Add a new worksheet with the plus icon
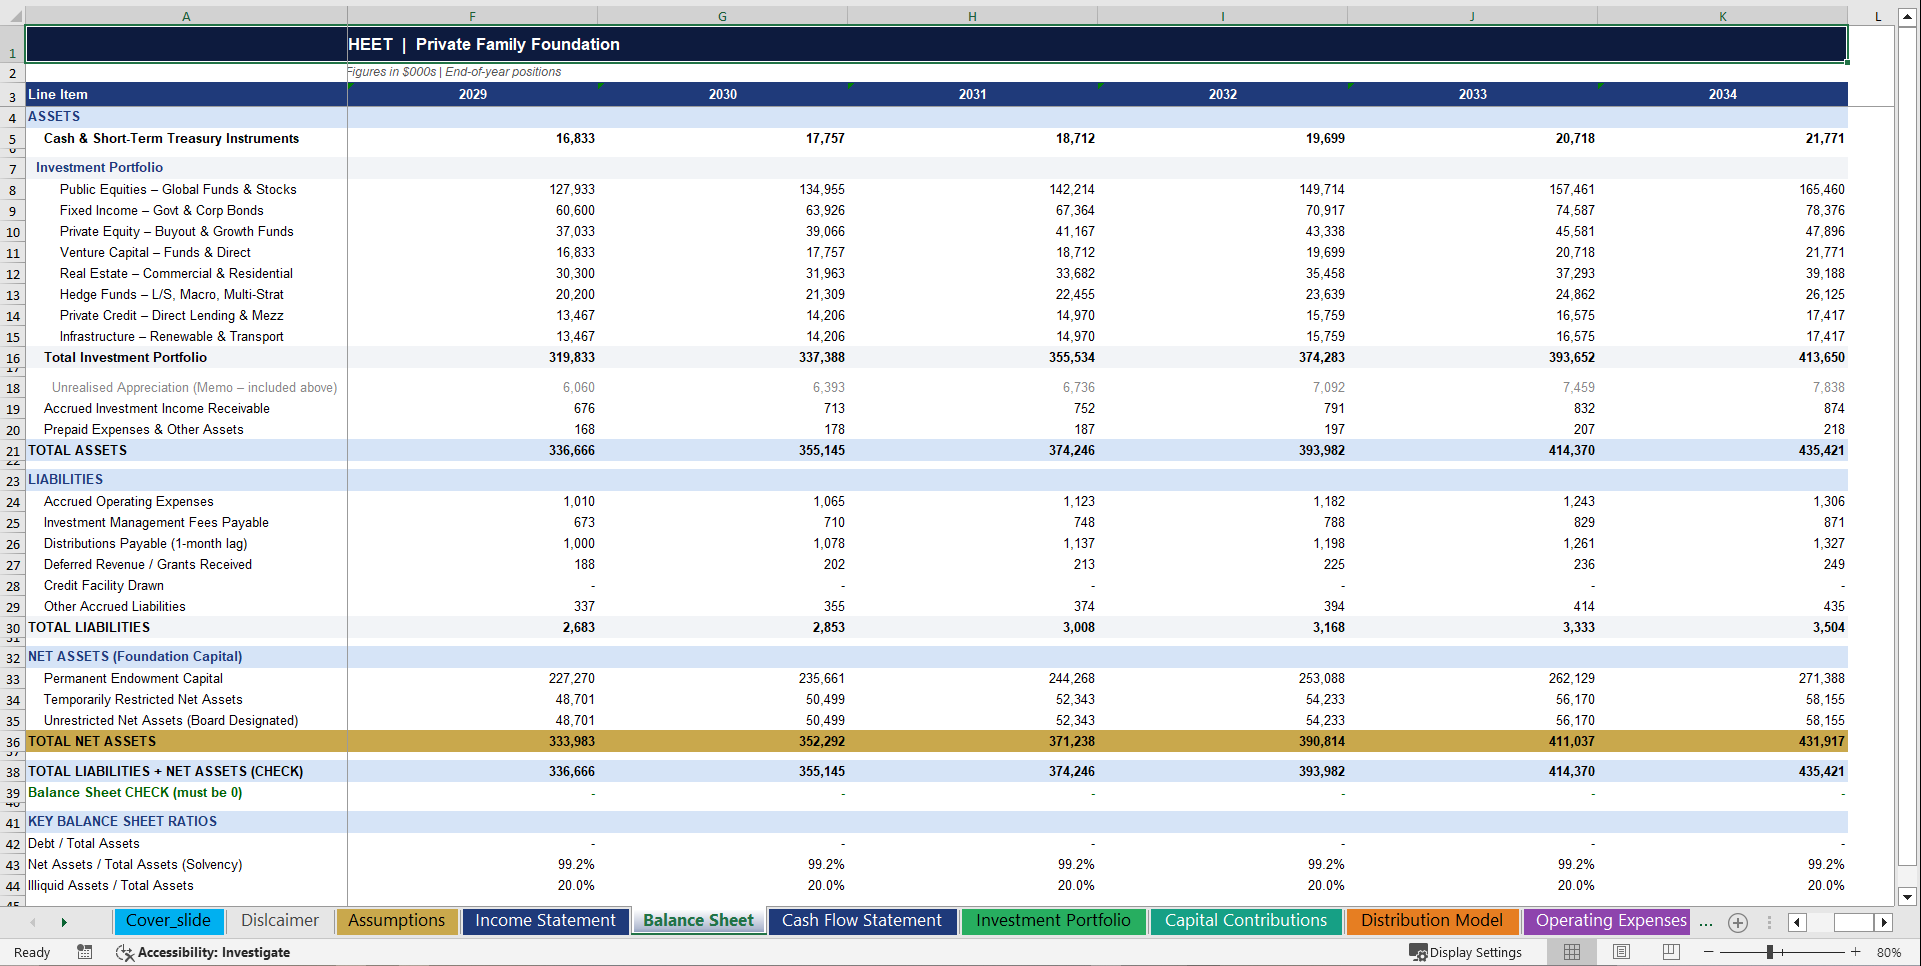 pos(1738,922)
